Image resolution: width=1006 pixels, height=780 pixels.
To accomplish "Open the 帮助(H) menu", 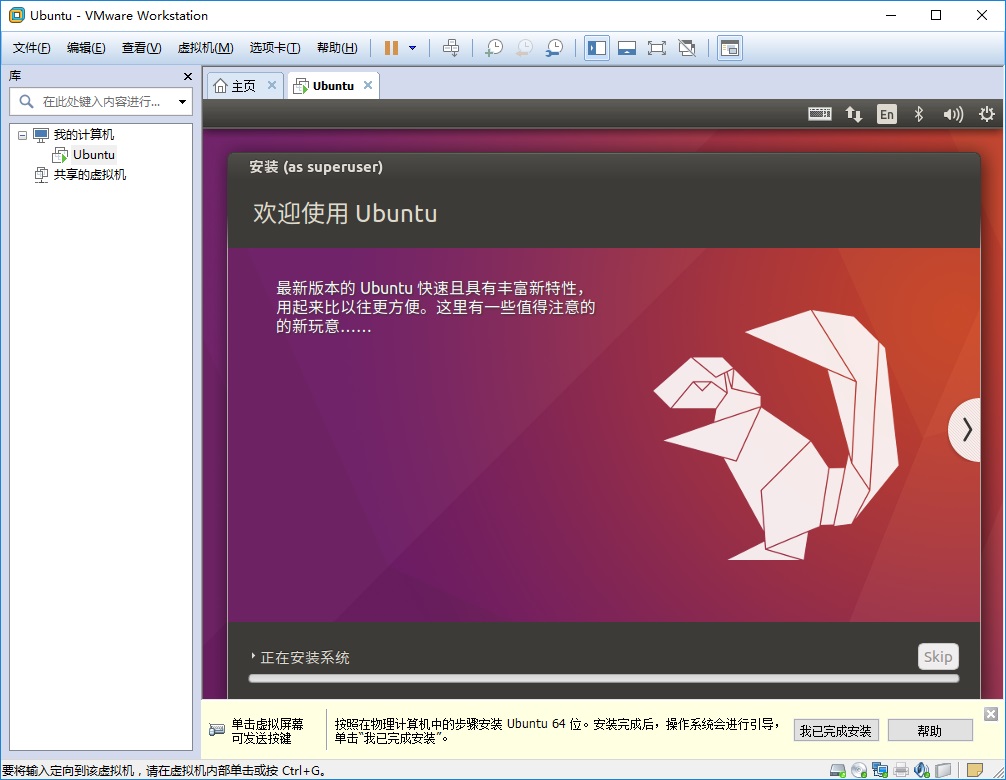I will coord(337,48).
